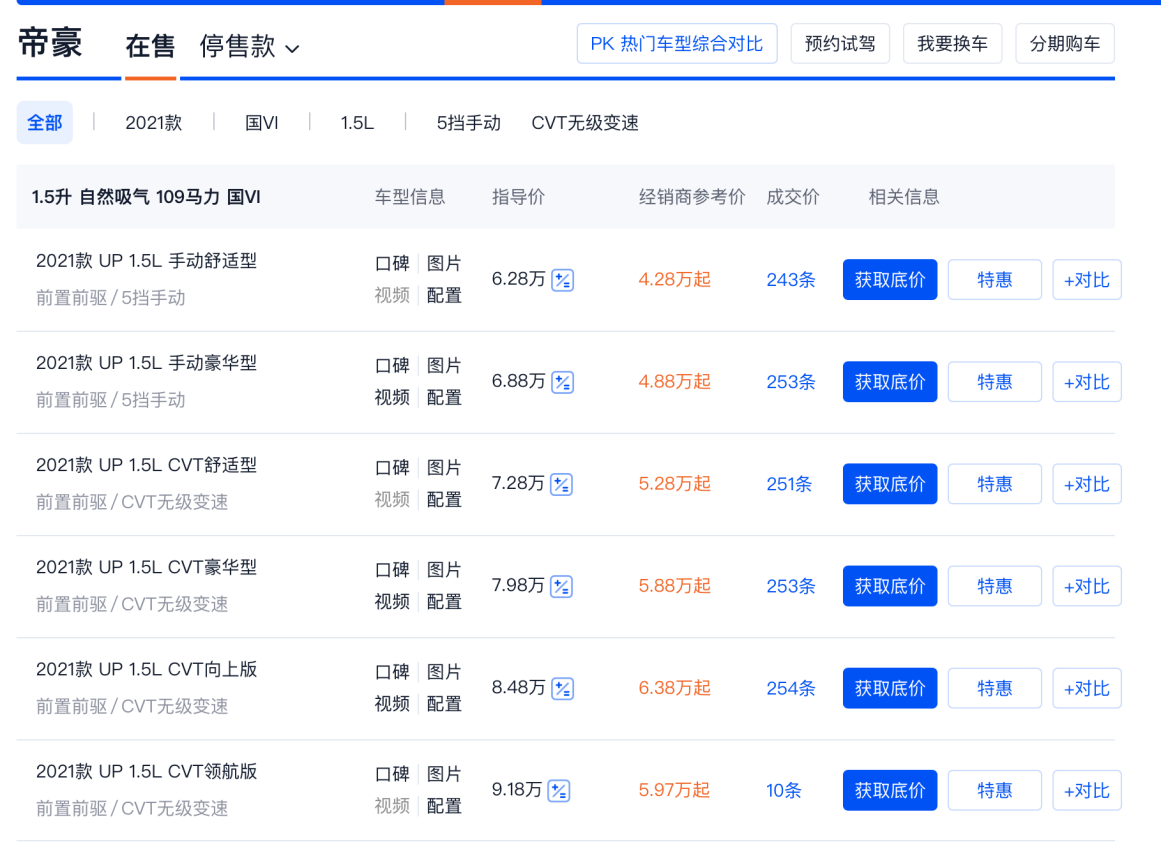Click calculator icon beside 9.18万 price
Image resolution: width=1161 pixels, height=849 pixels.
coord(559,790)
